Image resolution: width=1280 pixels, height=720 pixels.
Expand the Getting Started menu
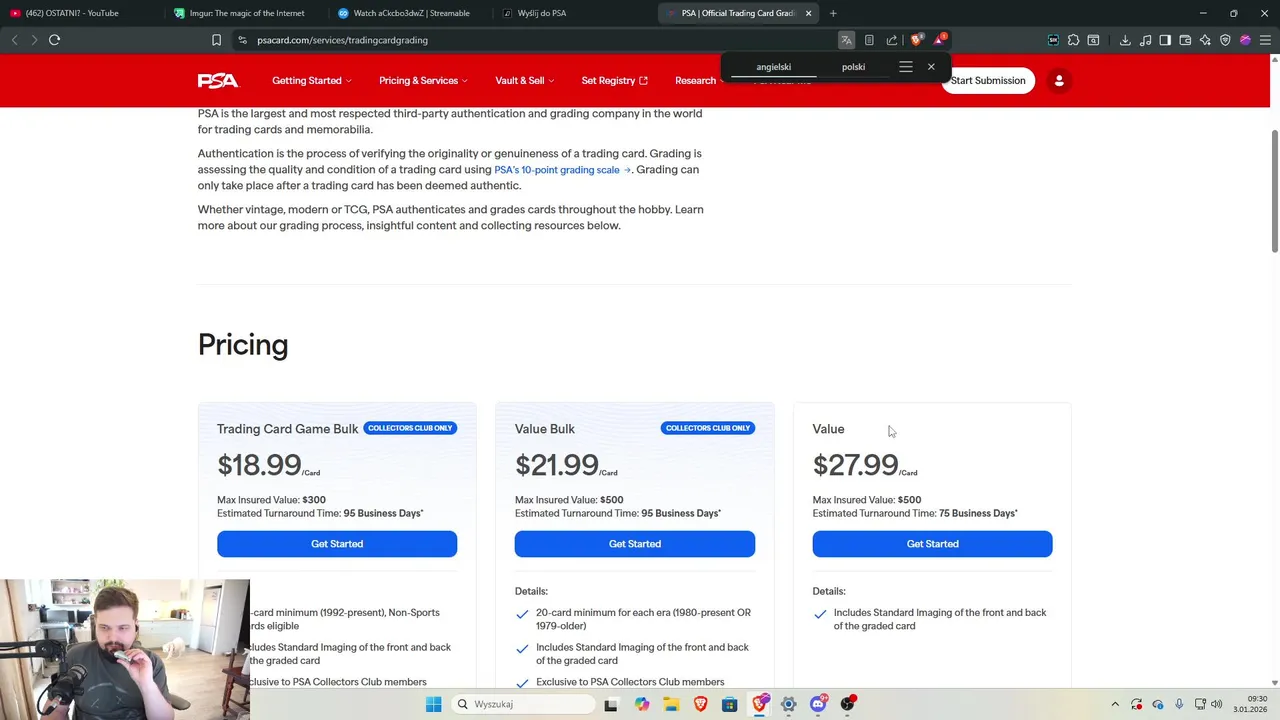(x=312, y=80)
